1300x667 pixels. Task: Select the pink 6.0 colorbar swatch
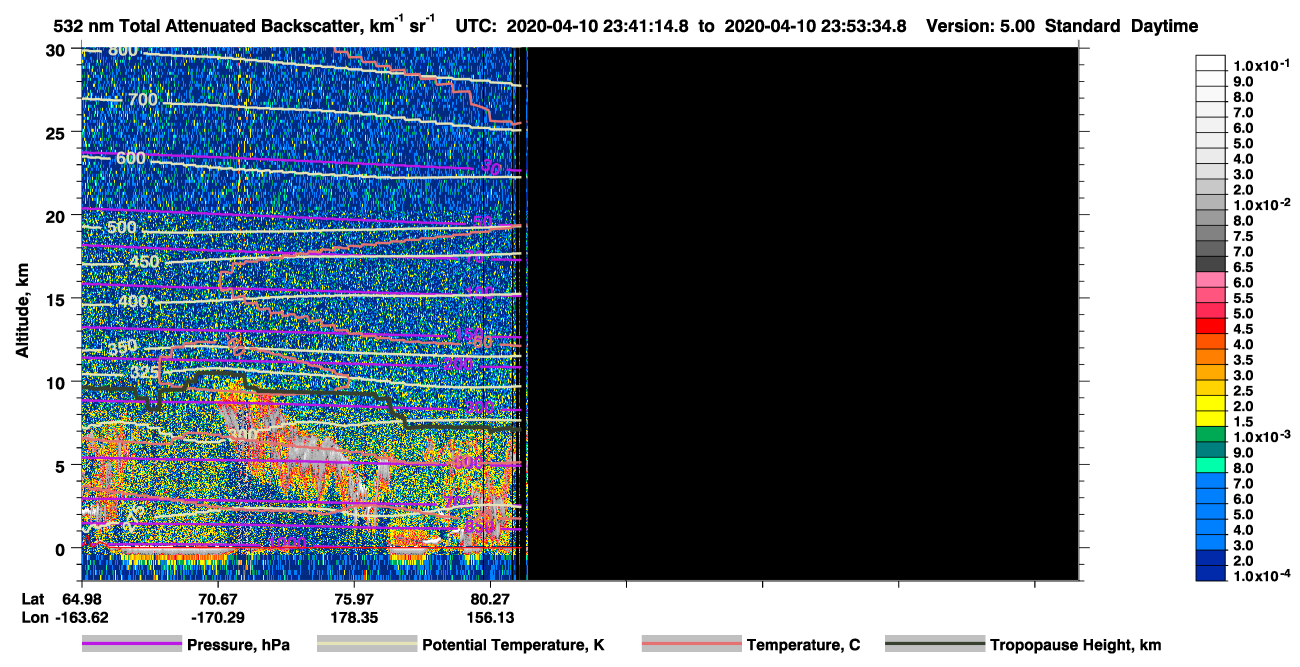(x=1211, y=281)
